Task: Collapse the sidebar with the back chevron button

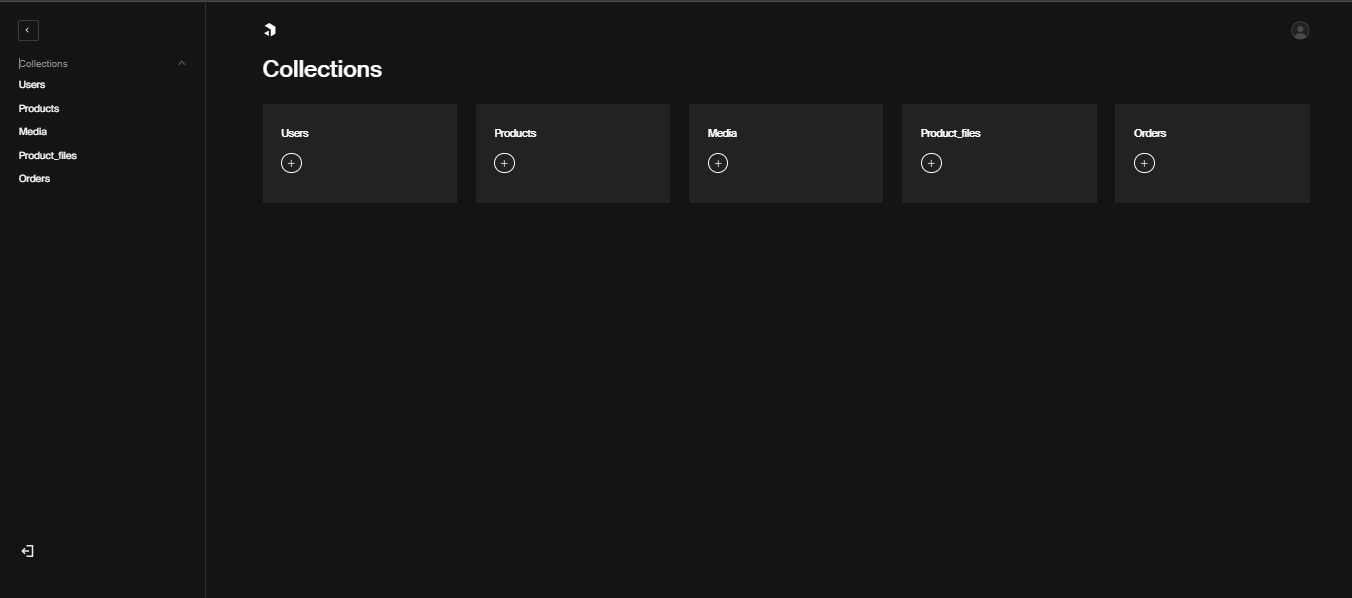Action: click(28, 30)
